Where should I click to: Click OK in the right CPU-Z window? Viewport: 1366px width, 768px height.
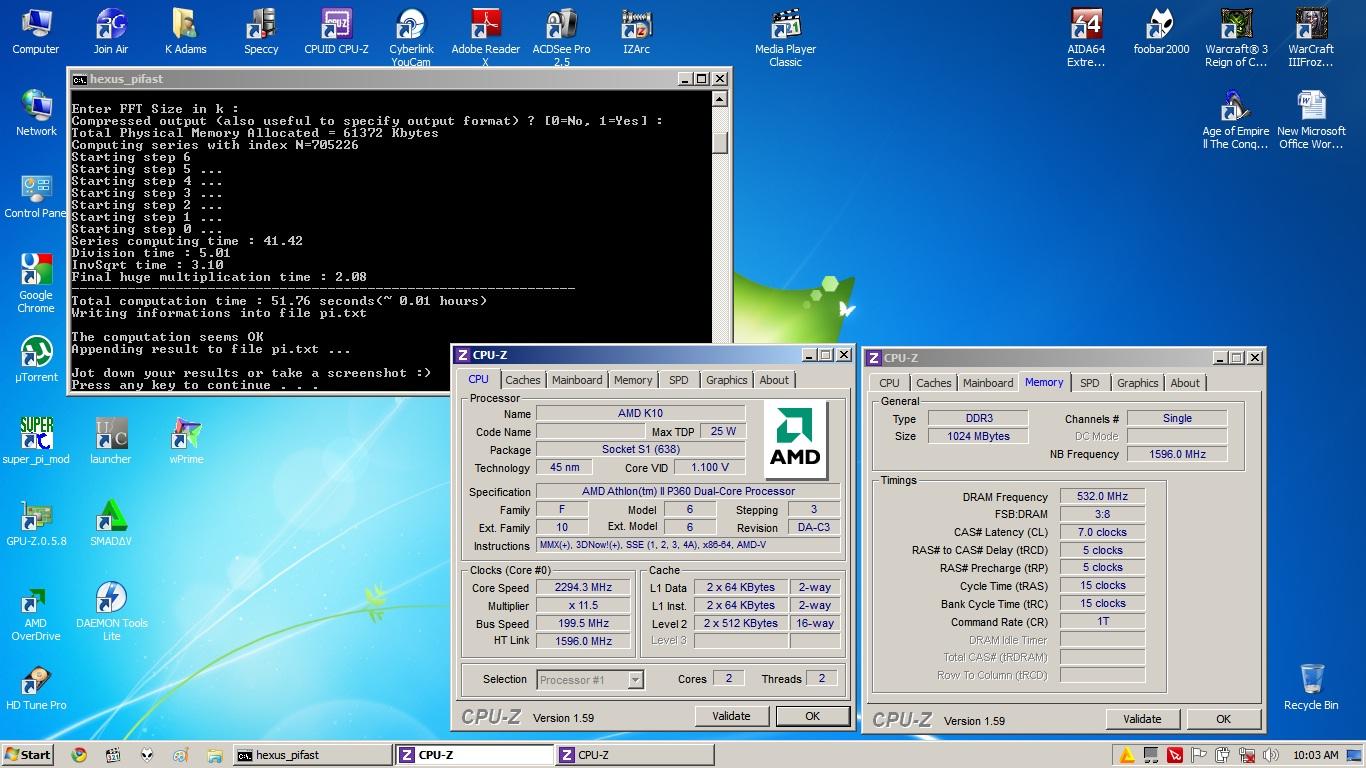coord(1223,719)
